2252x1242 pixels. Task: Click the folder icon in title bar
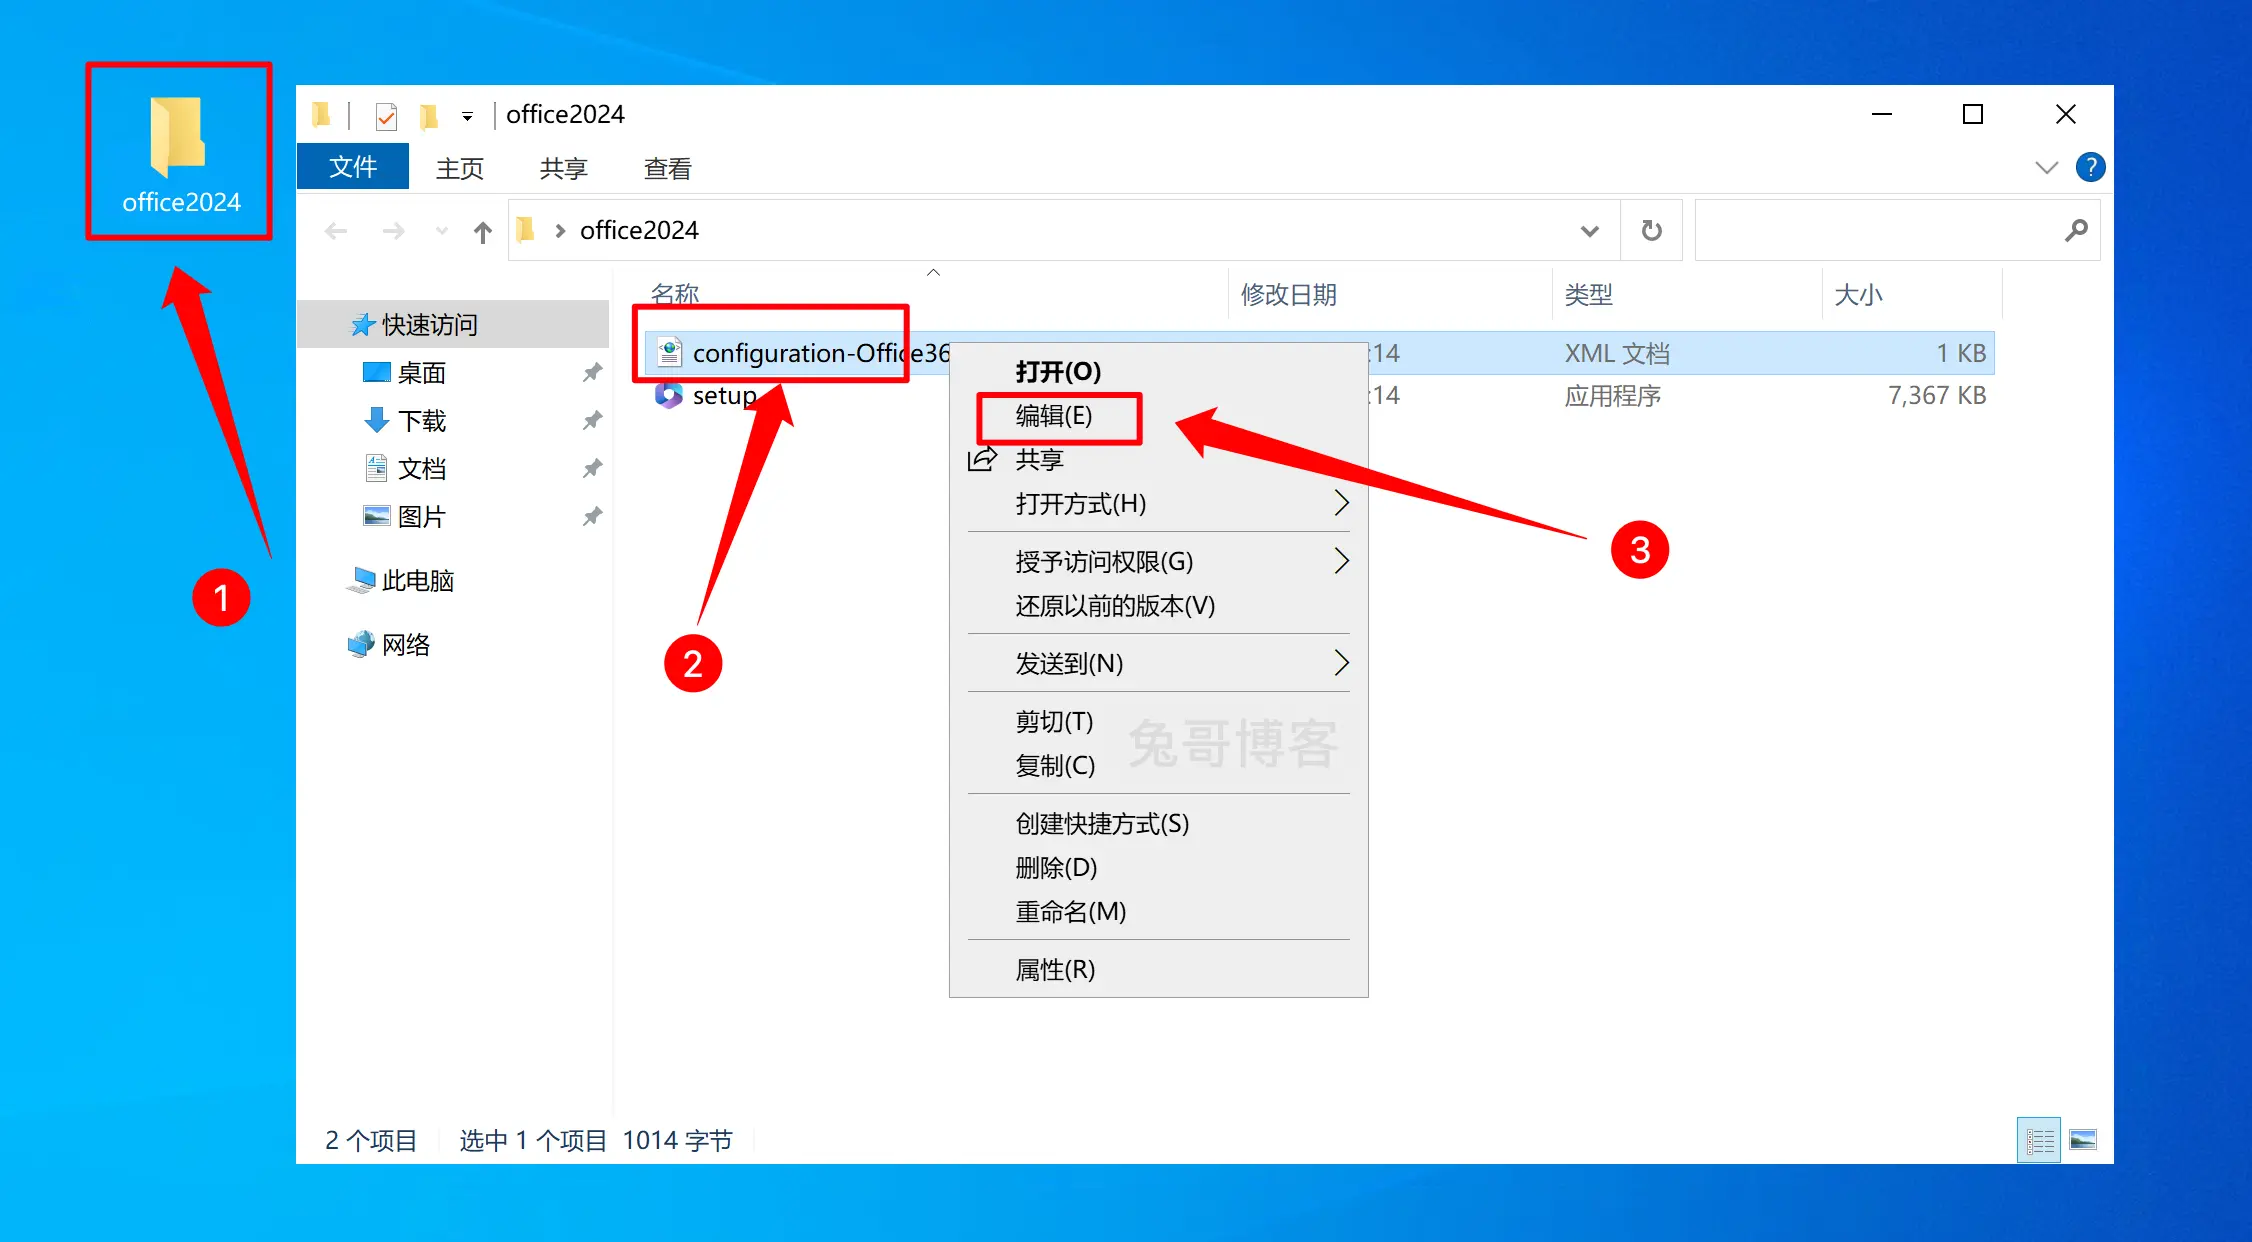click(321, 115)
